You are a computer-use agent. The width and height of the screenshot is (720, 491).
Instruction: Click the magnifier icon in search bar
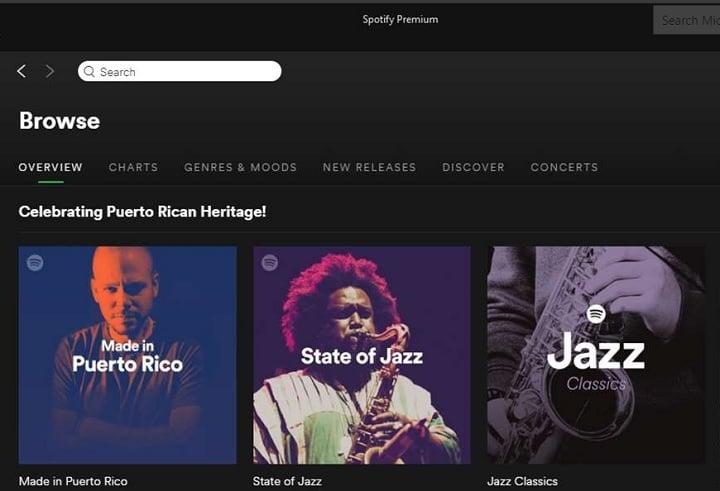(90, 72)
